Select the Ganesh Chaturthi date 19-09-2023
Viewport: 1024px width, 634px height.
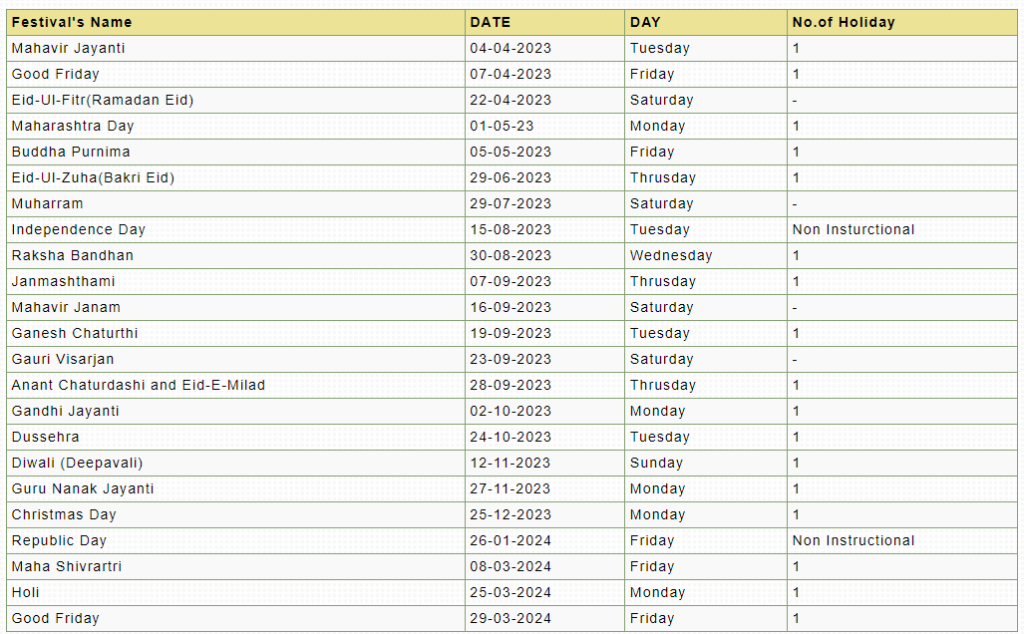click(510, 333)
